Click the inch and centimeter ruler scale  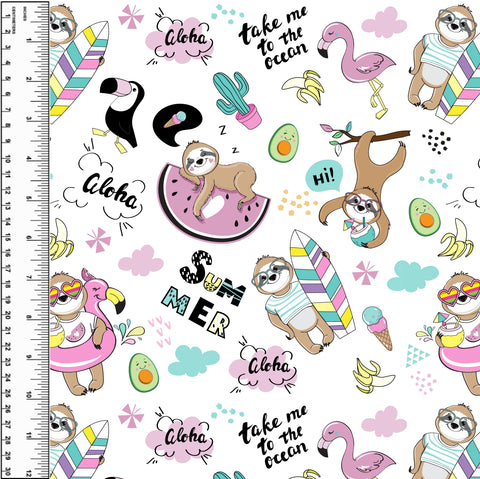point(25,239)
